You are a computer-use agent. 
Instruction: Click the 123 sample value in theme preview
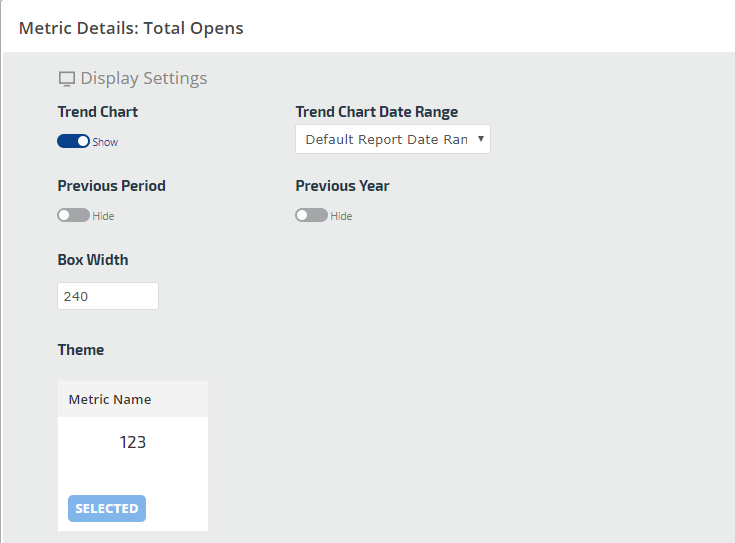(x=133, y=442)
